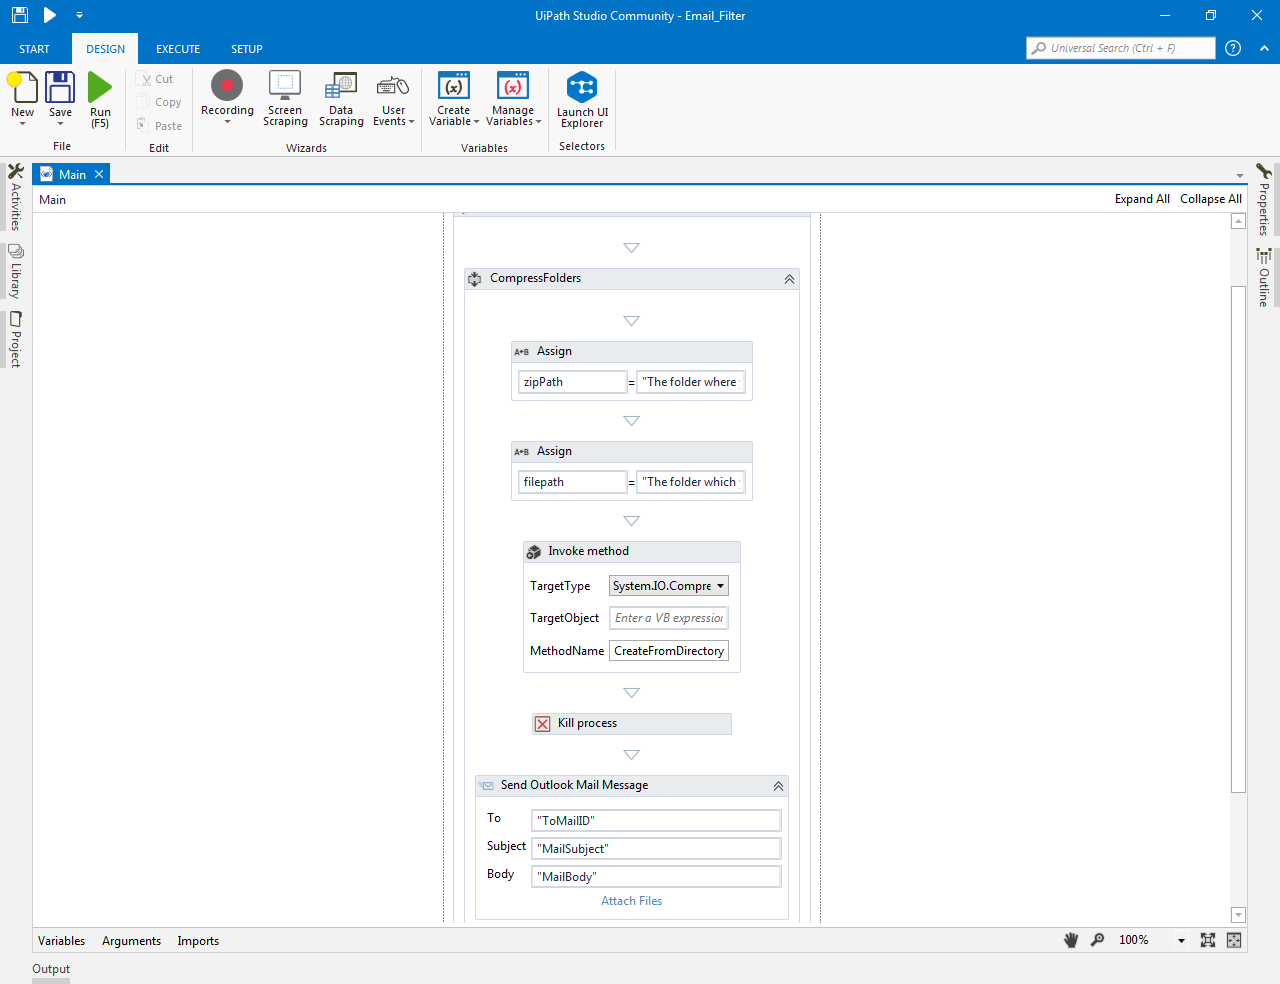1280x984 pixels.
Task: Click the zoom magnifier icon
Action: pyautogui.click(x=1098, y=940)
